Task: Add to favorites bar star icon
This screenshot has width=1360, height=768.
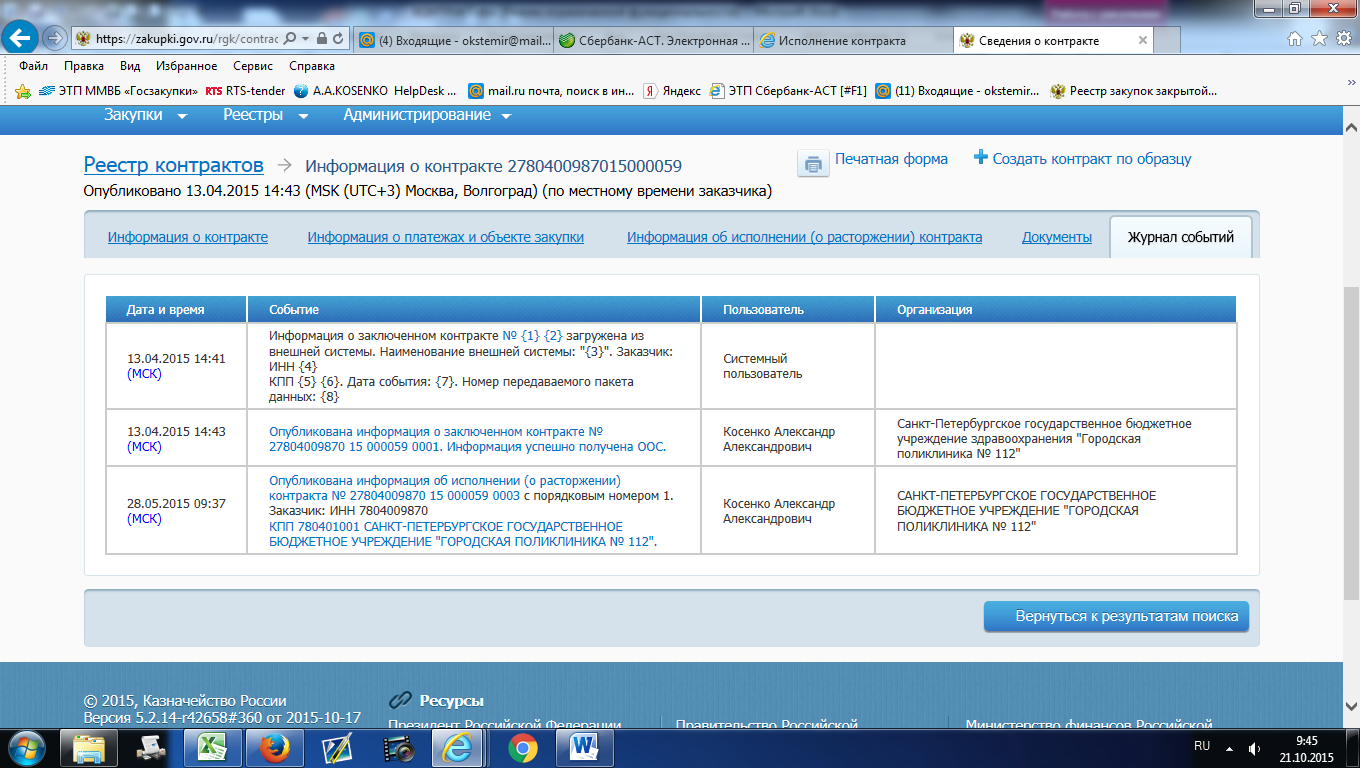Action: pyautogui.click(x=23, y=91)
